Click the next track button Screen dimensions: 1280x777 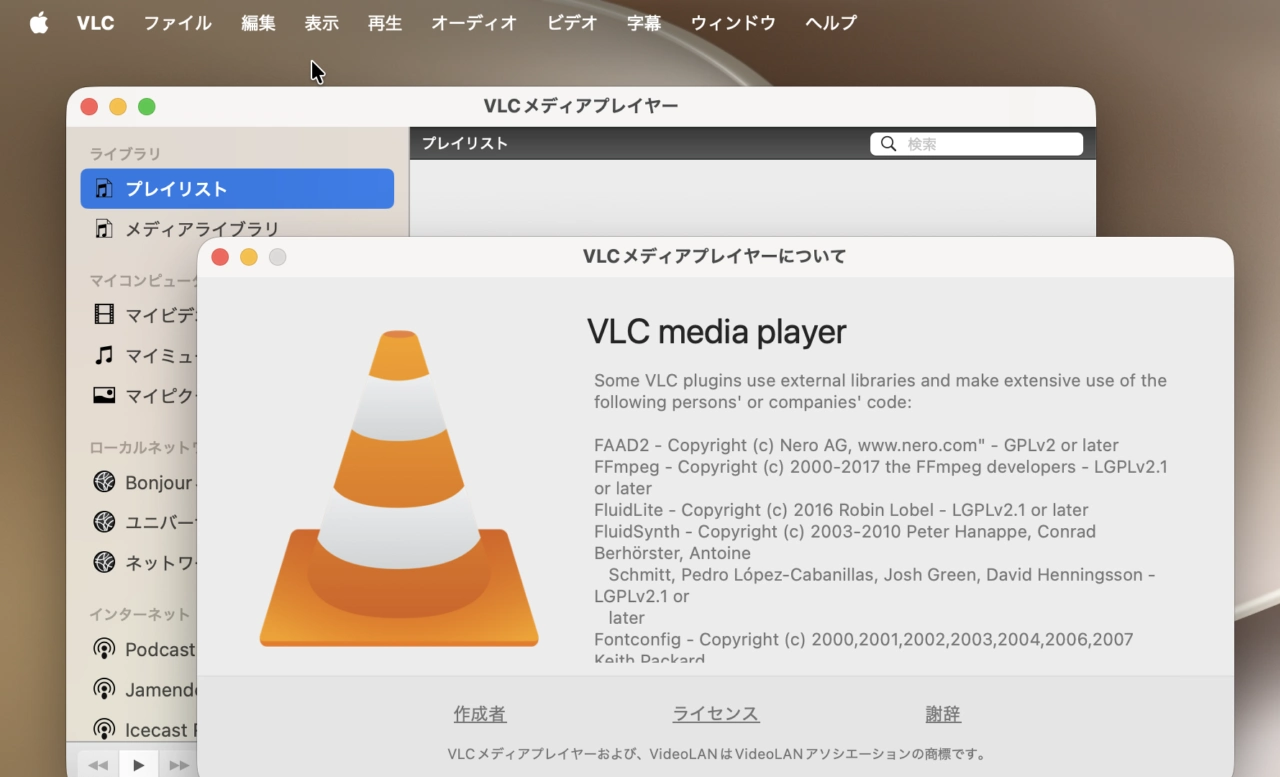pos(179,765)
